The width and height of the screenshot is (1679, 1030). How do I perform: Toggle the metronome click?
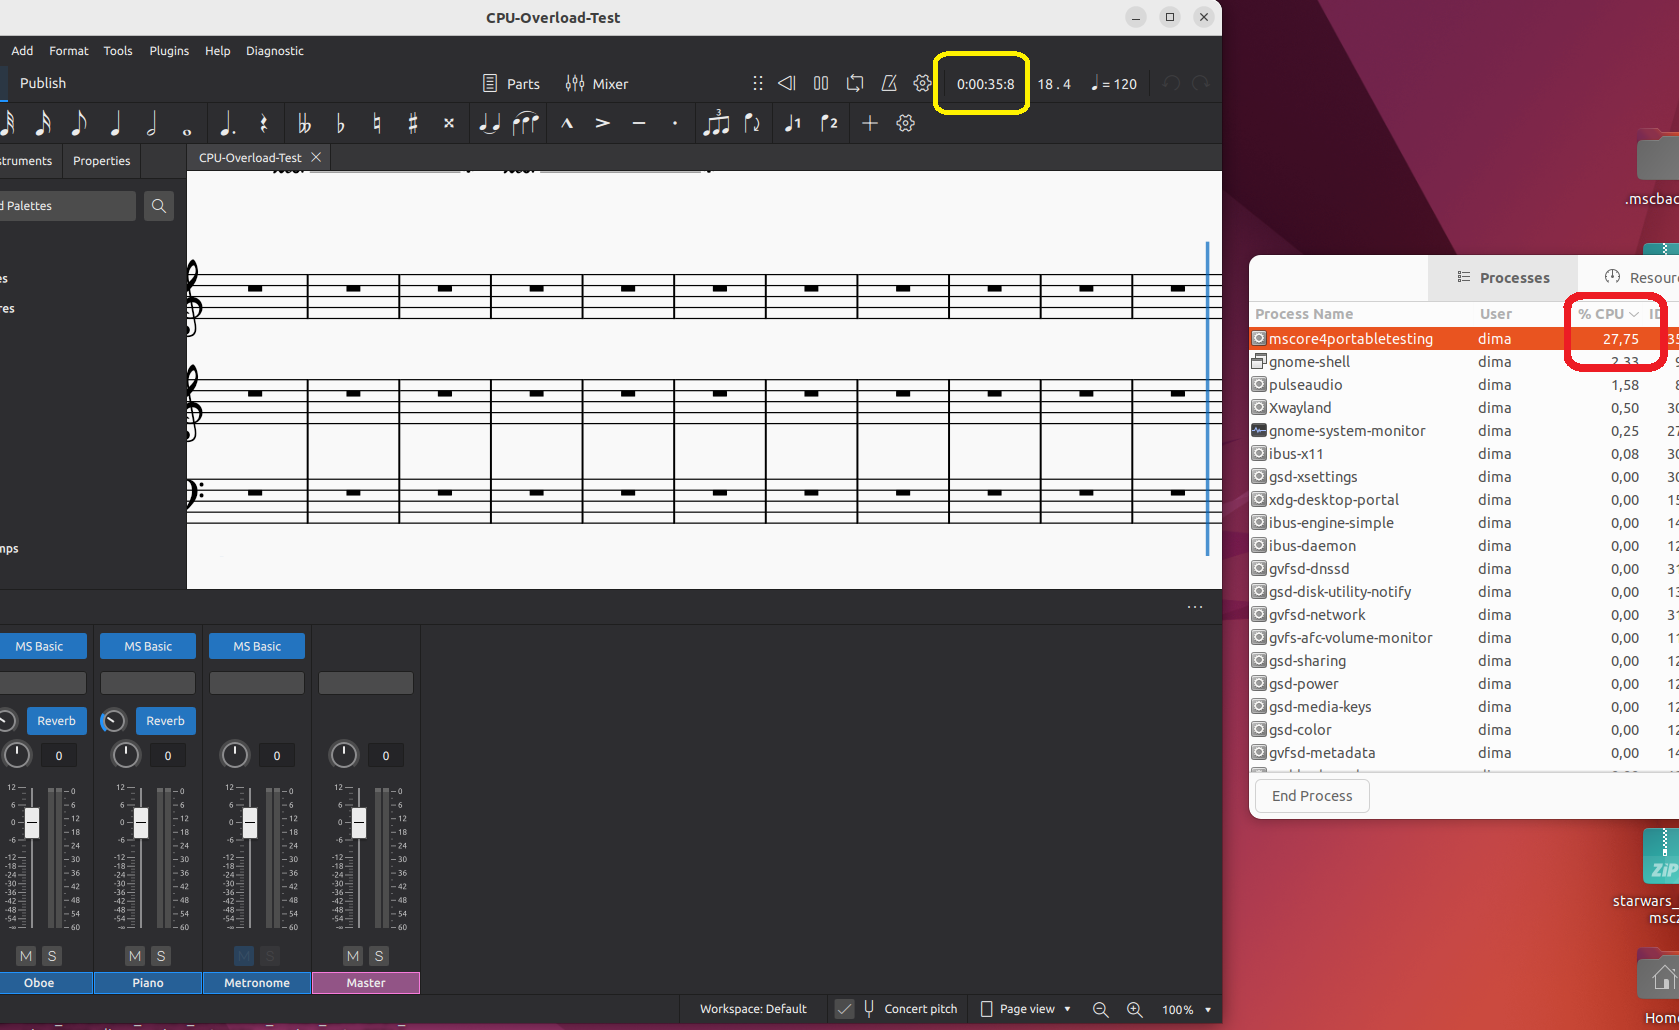click(889, 83)
